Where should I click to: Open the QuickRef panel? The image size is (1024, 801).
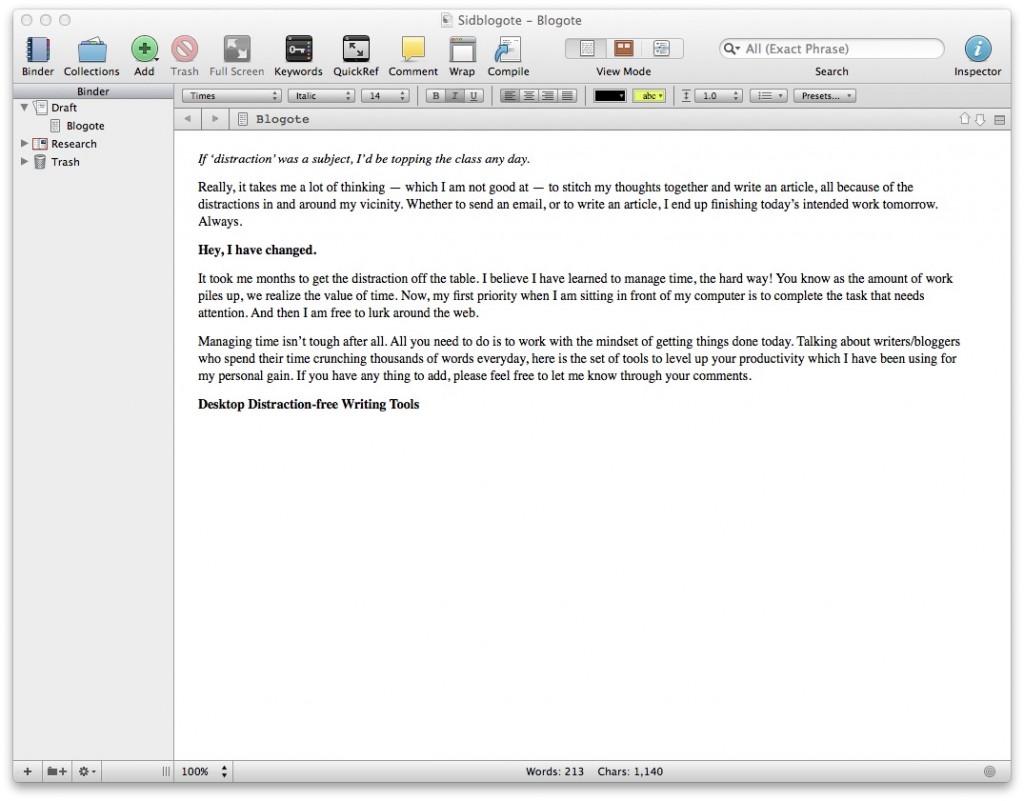coord(355,48)
